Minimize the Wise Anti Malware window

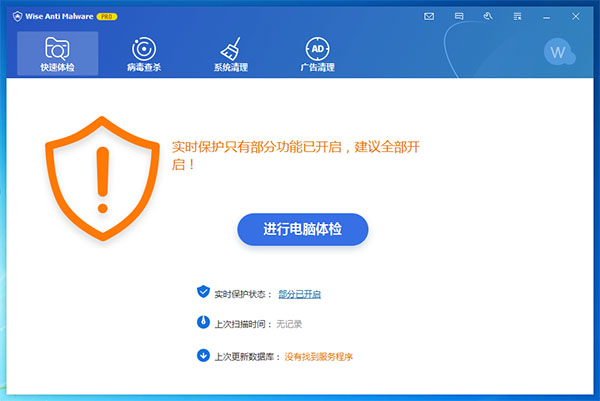coord(548,17)
